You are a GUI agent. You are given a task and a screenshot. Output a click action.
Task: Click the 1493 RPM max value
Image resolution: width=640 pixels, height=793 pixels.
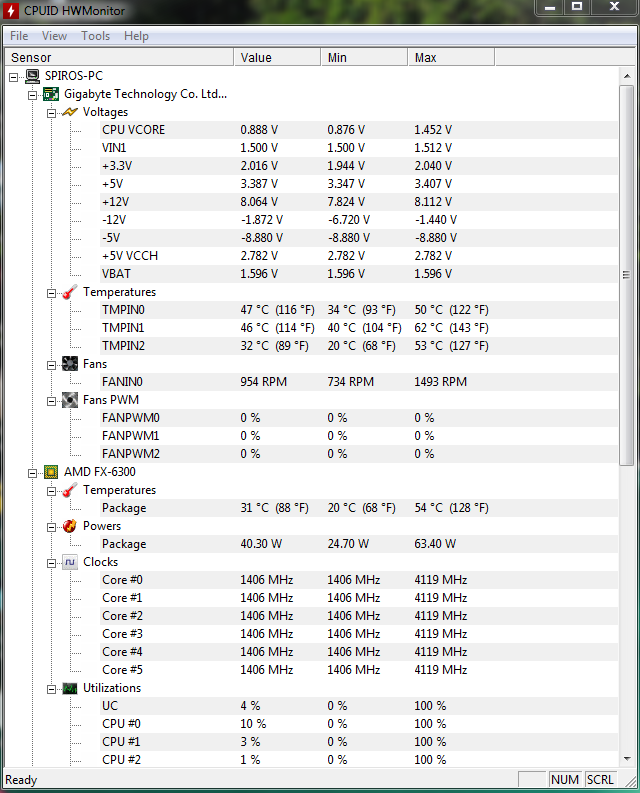(x=441, y=382)
